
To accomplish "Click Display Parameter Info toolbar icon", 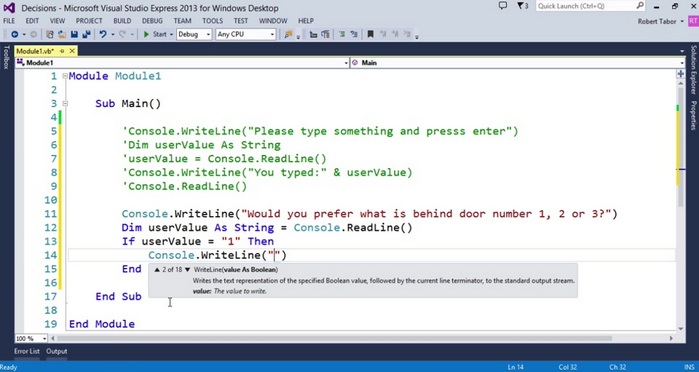I will (325, 34).
